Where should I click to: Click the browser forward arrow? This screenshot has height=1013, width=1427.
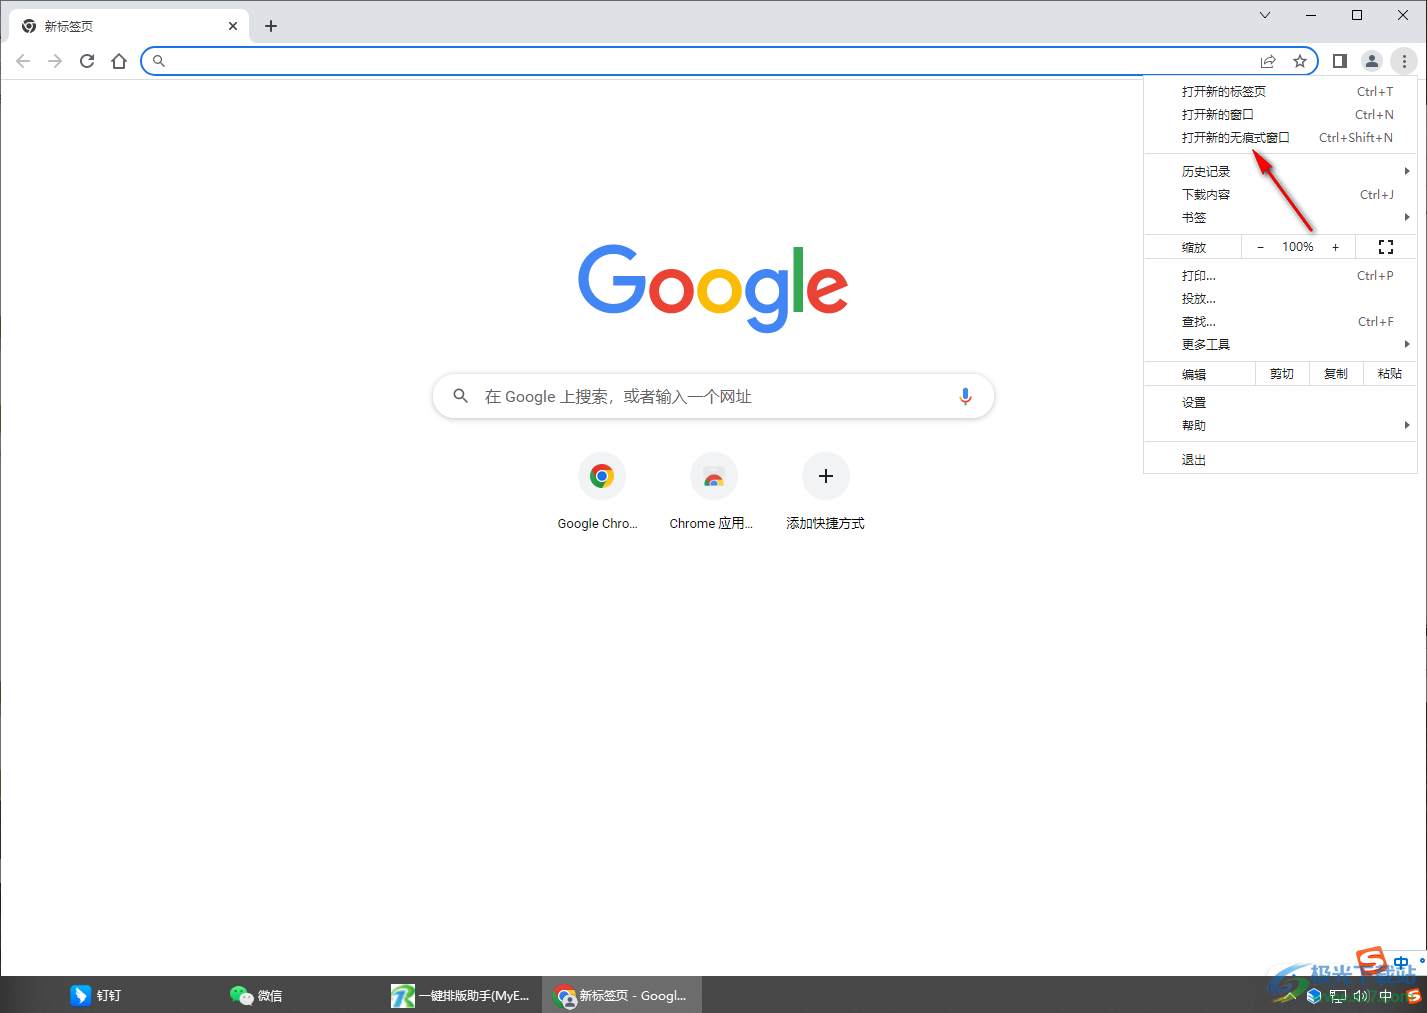[55, 61]
